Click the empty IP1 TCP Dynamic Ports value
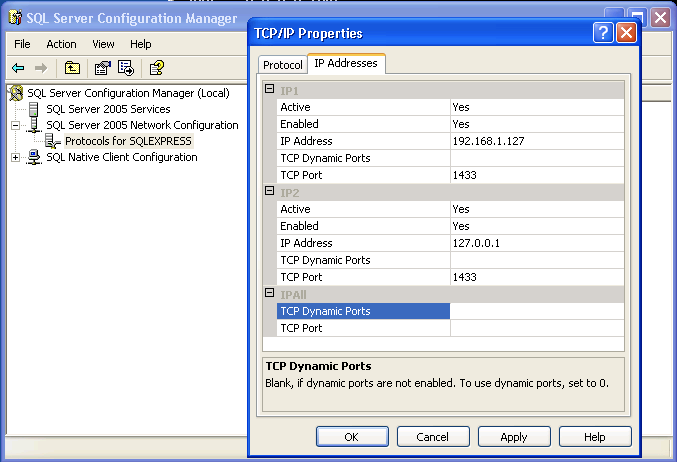677x462 pixels. click(537, 158)
